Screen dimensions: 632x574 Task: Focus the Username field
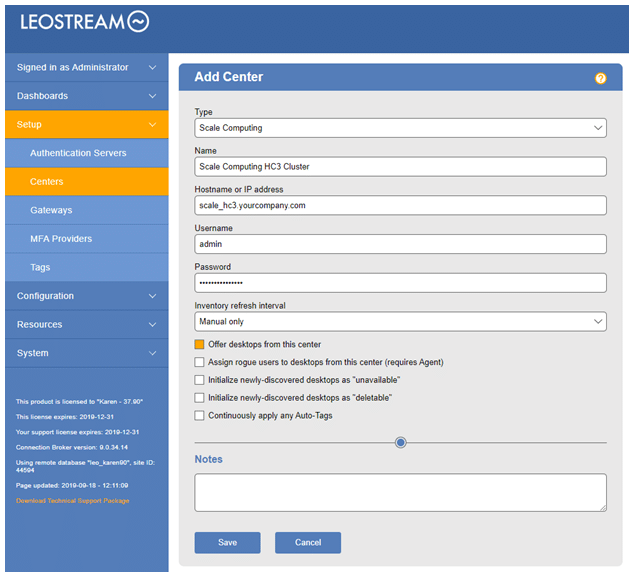click(x=400, y=244)
